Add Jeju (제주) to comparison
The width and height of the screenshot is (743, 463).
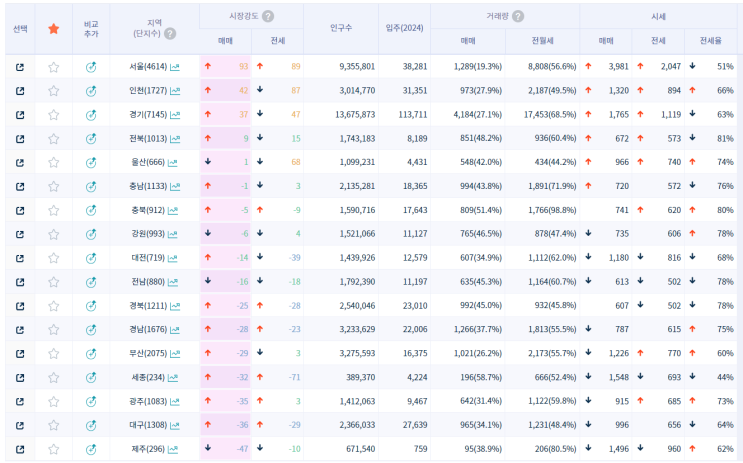[x=91, y=449]
